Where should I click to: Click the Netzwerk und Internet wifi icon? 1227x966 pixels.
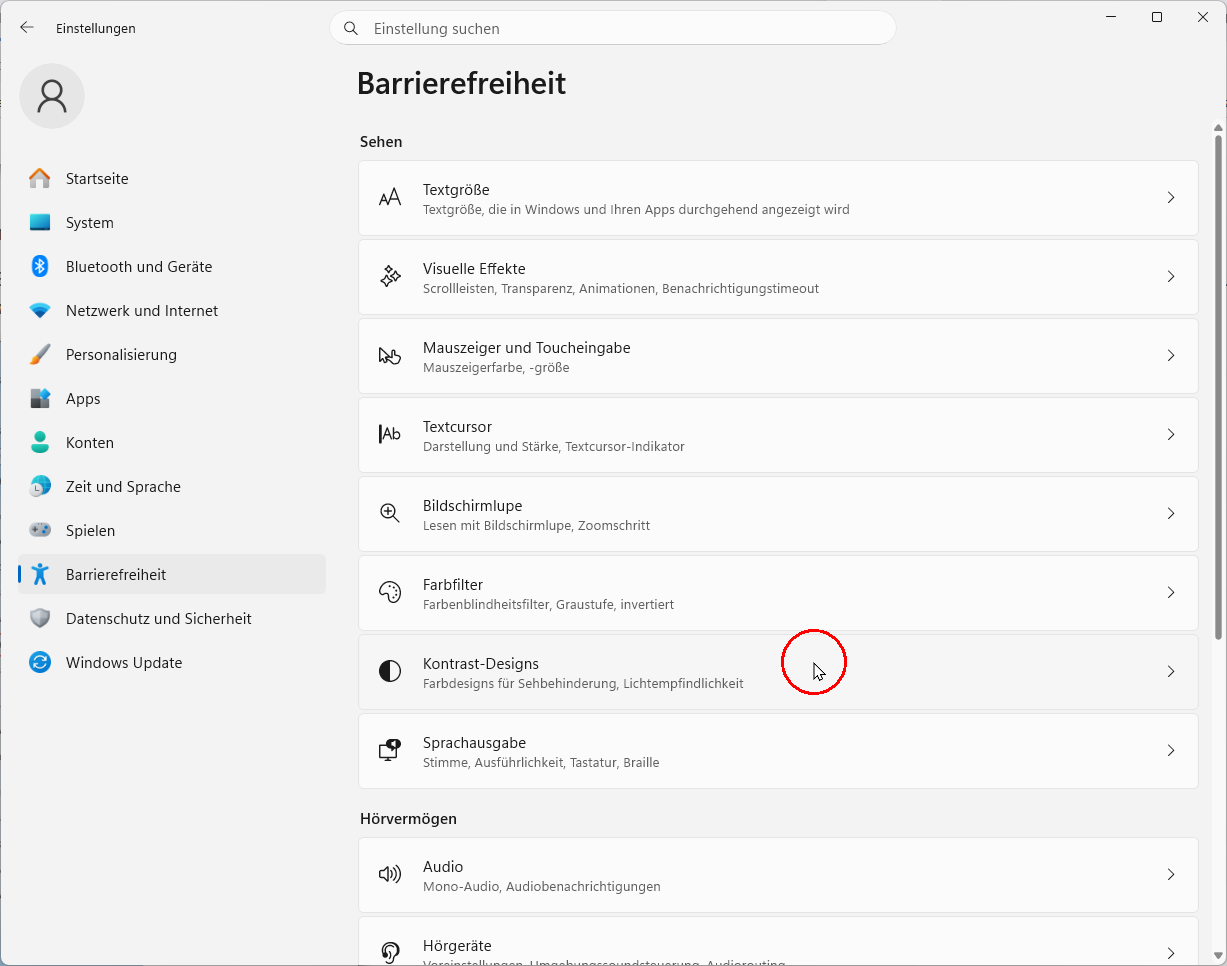(40, 311)
